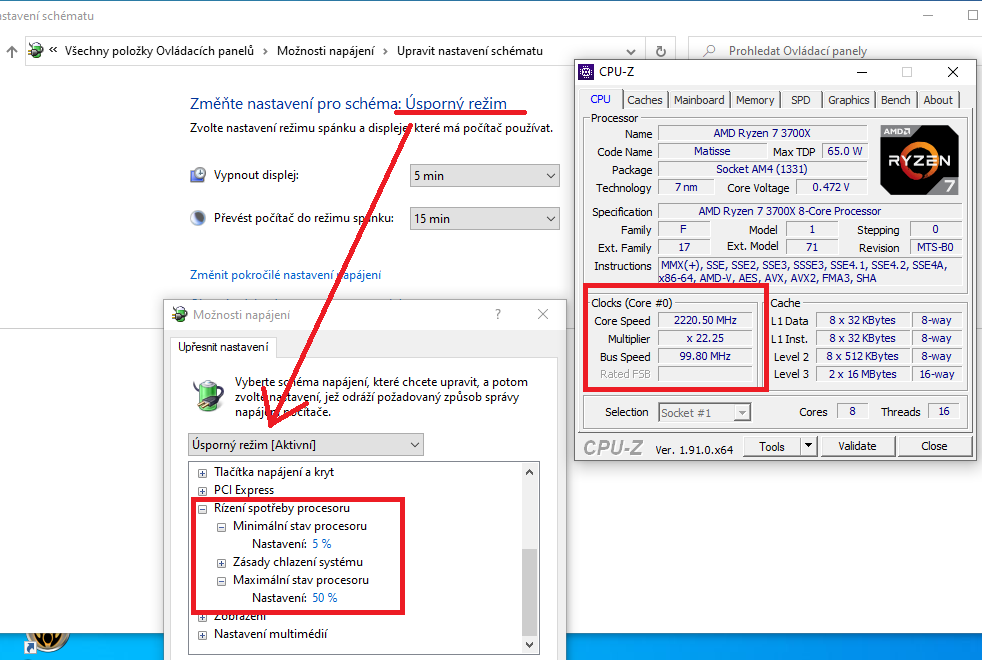Click the Max TDP 65.0 W value
Screen dimensions: 982x660
click(845, 152)
